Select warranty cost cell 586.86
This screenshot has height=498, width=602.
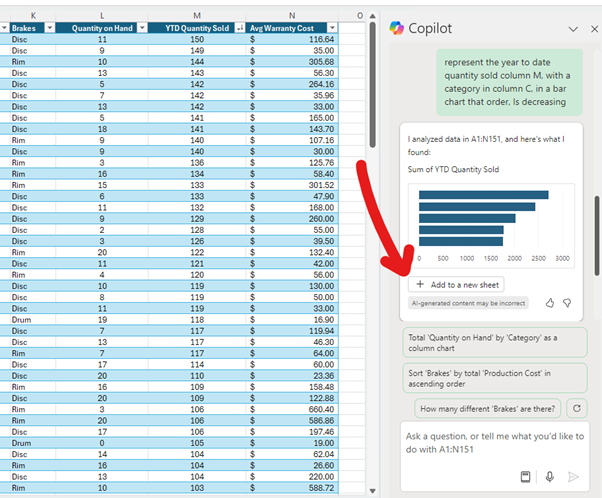pos(292,420)
